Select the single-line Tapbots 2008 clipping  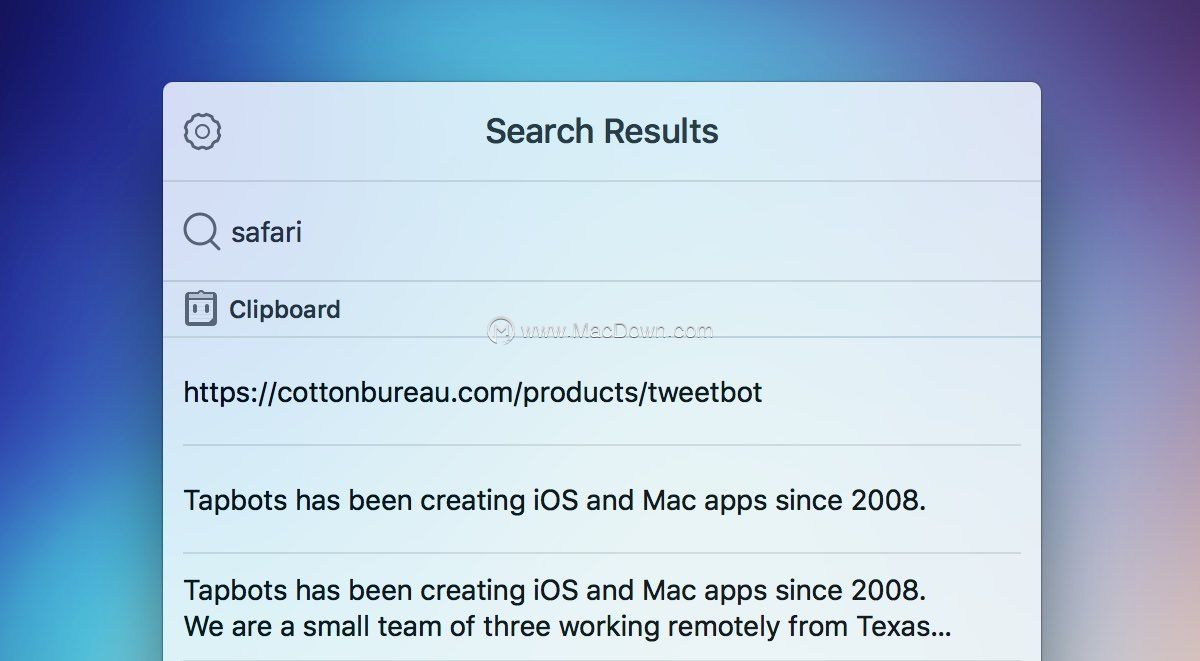pos(602,499)
